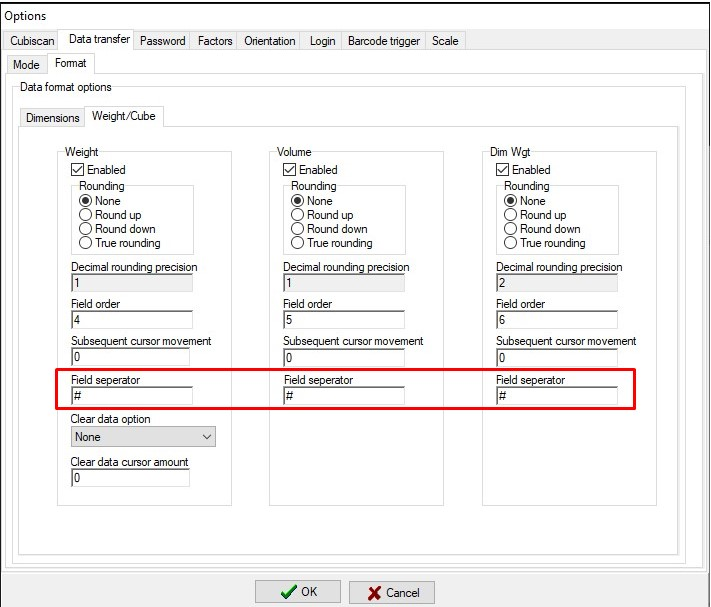This screenshot has height=607, width=711.
Task: Switch to the Cubiscan tab
Action: (x=32, y=41)
